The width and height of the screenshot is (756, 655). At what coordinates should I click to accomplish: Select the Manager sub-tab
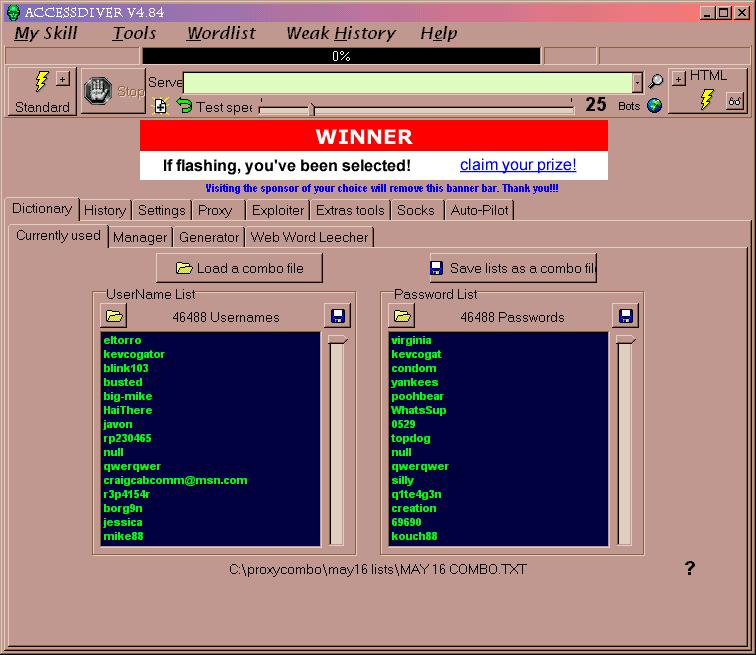click(x=140, y=238)
